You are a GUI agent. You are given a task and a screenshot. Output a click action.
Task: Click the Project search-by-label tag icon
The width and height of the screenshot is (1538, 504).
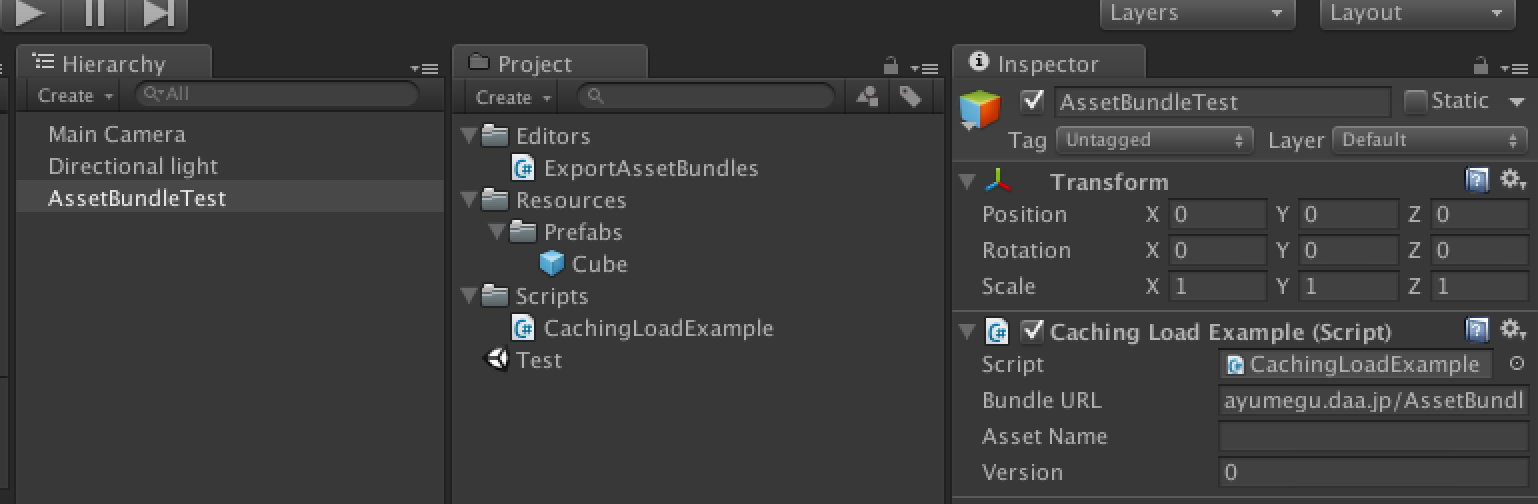909,96
